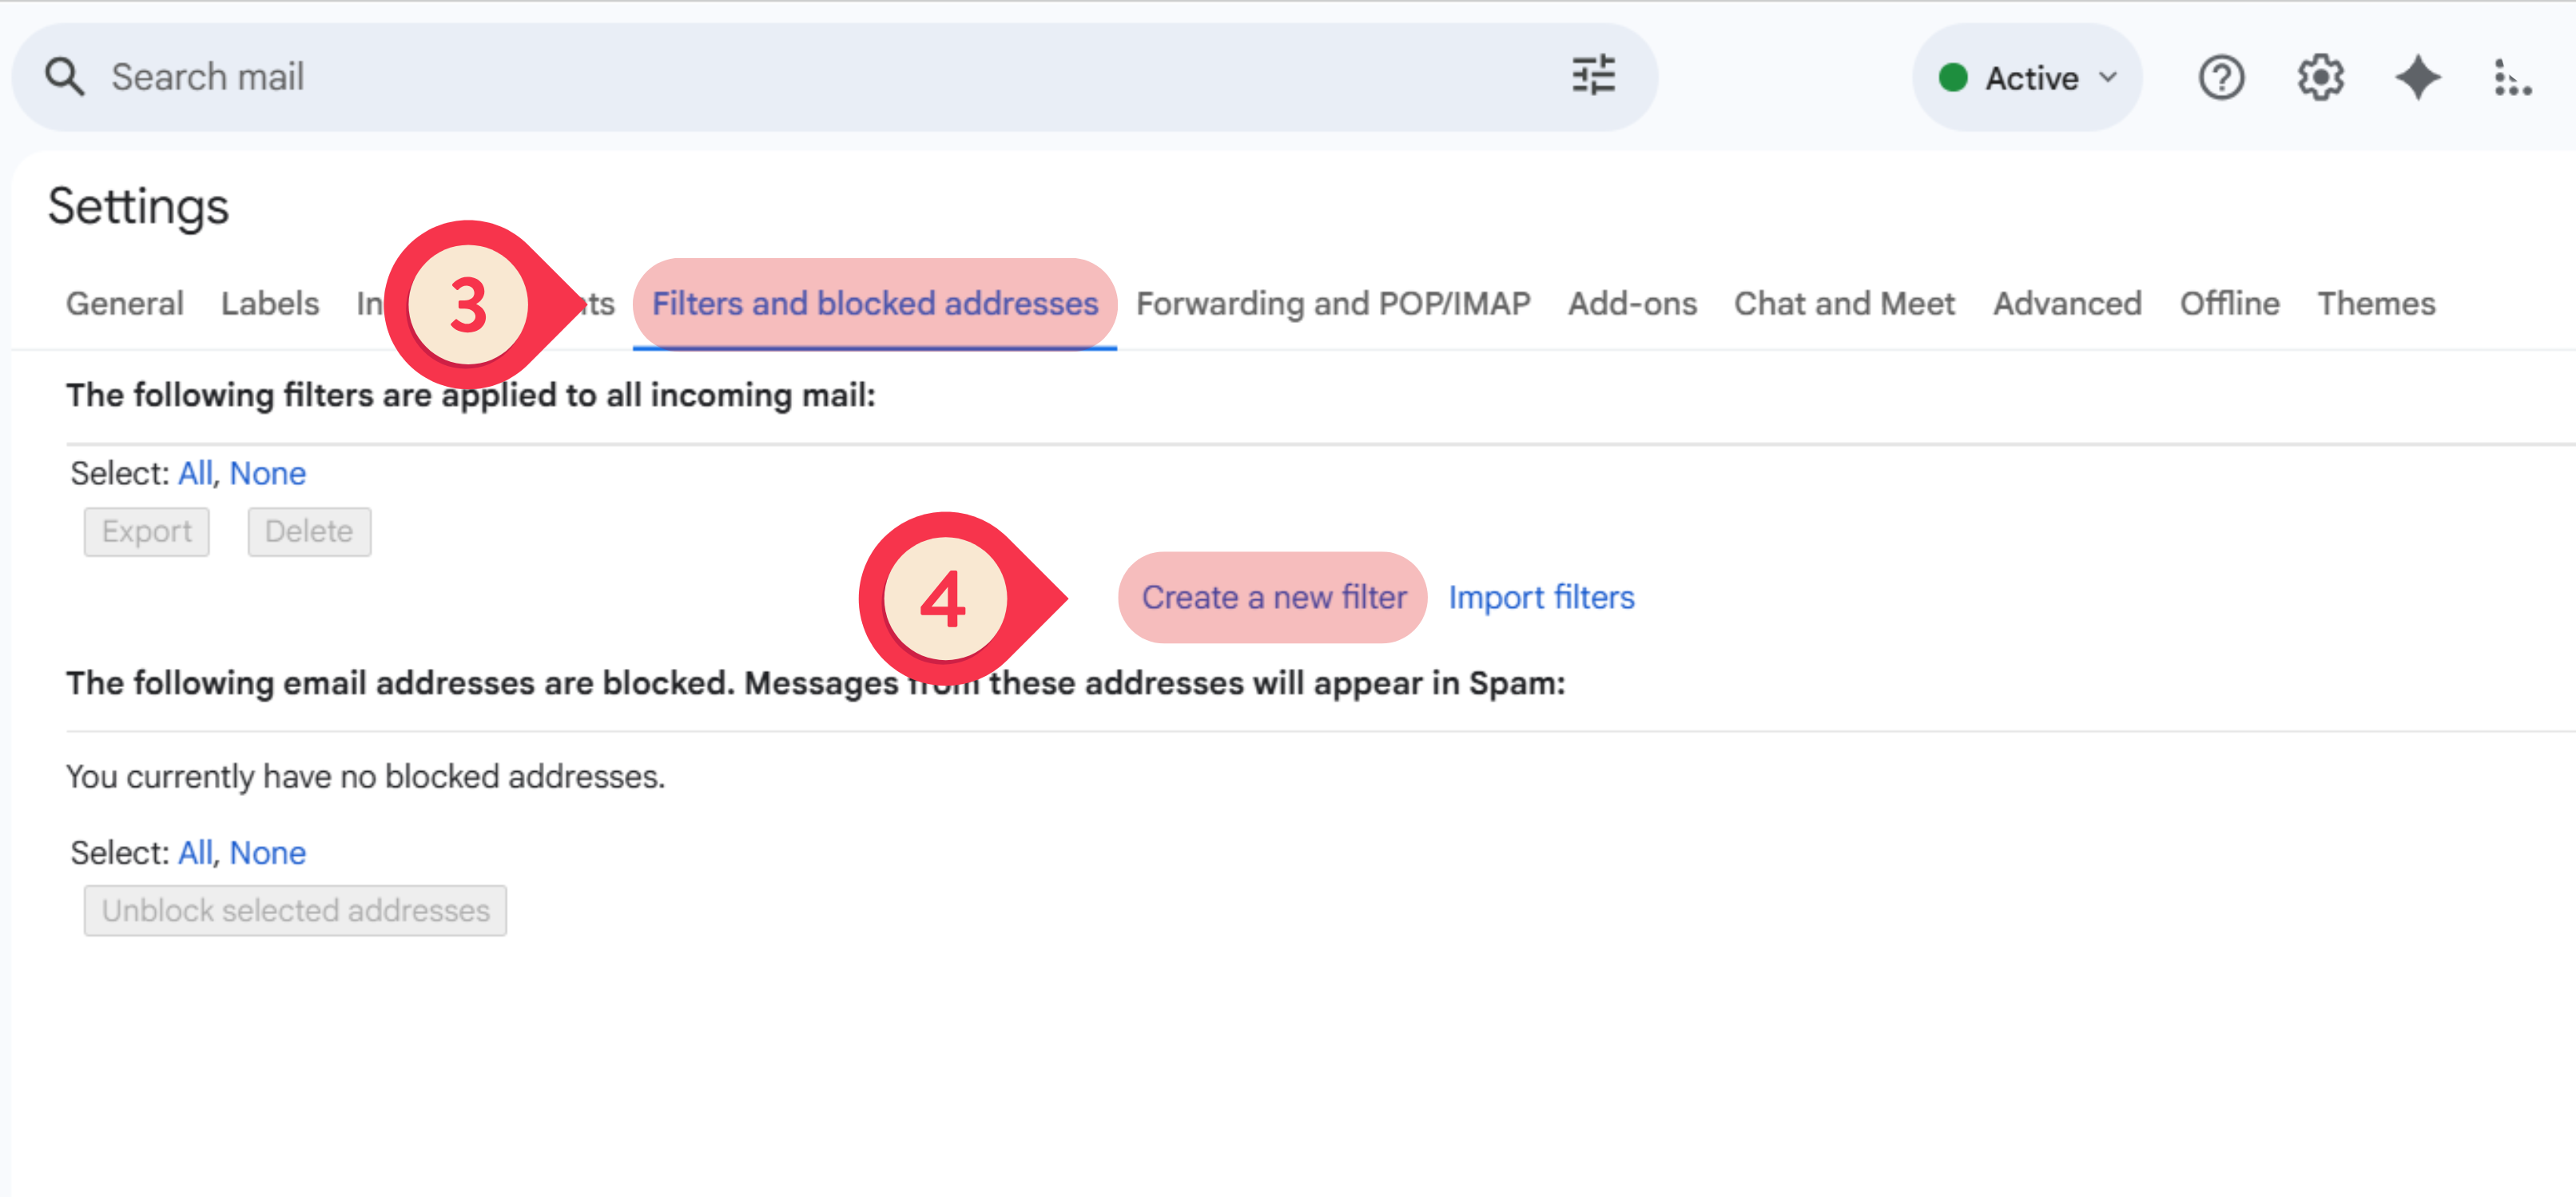Open the Chat and Meet tab
The width and height of the screenshot is (2576, 1197).
1844,303
